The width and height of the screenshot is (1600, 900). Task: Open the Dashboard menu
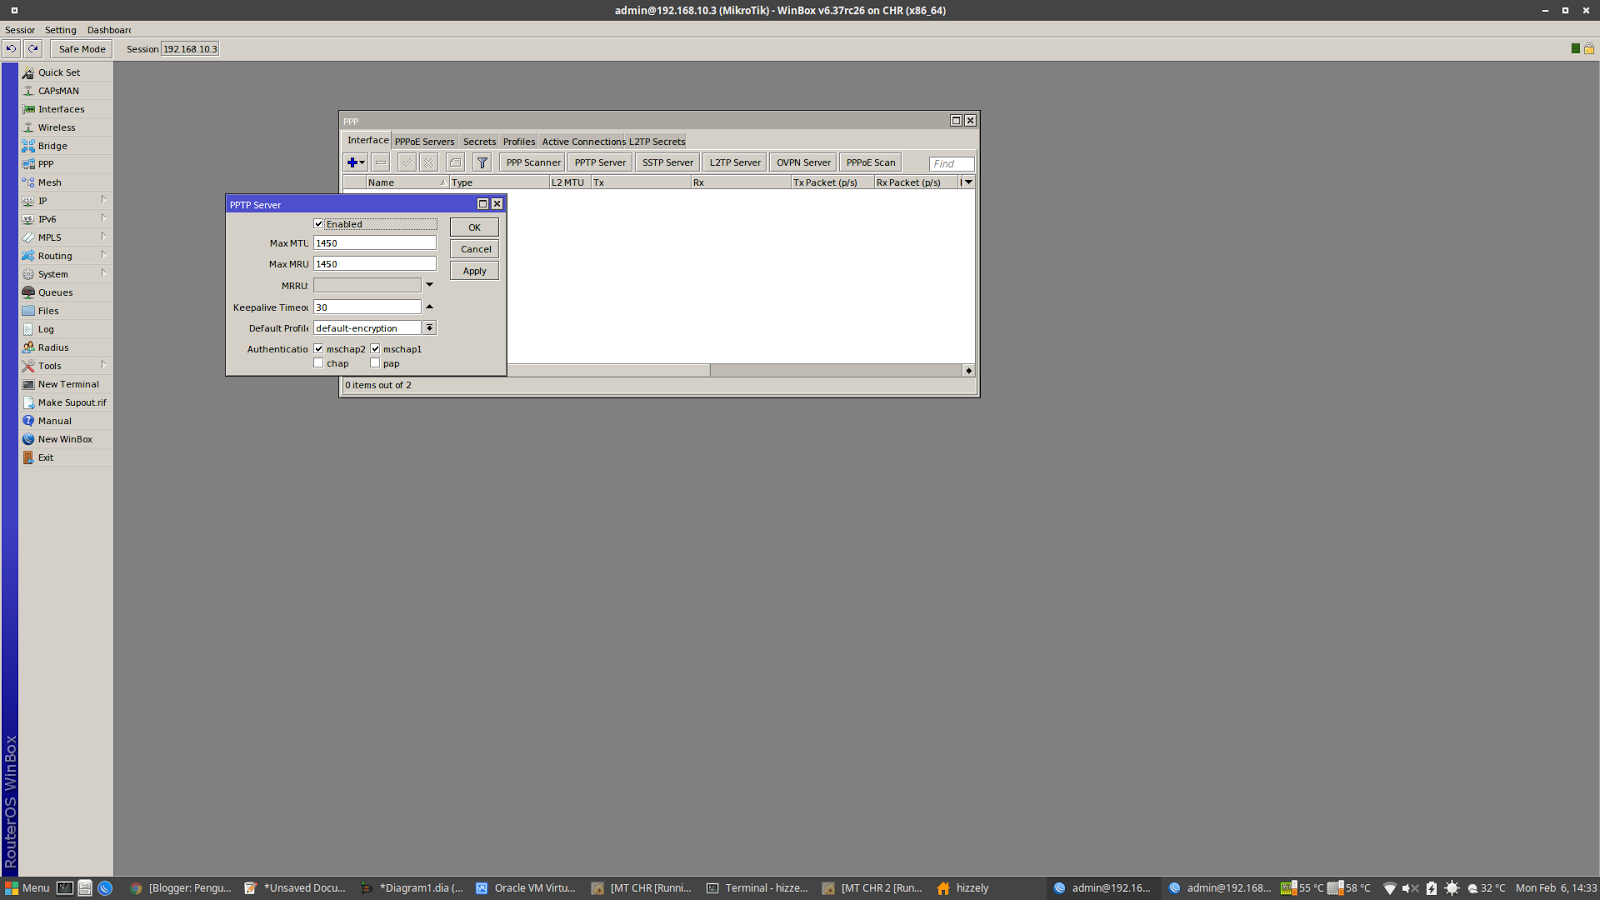coord(108,30)
